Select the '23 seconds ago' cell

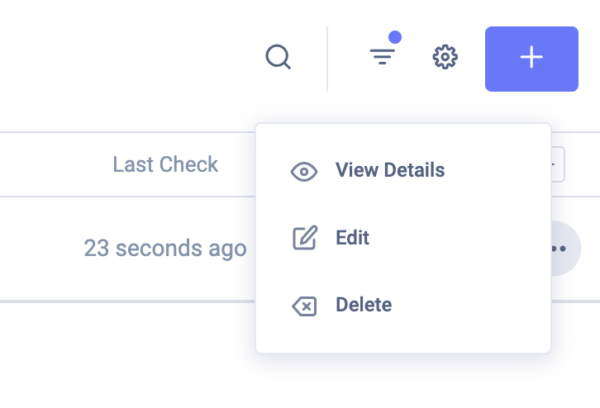pos(165,248)
